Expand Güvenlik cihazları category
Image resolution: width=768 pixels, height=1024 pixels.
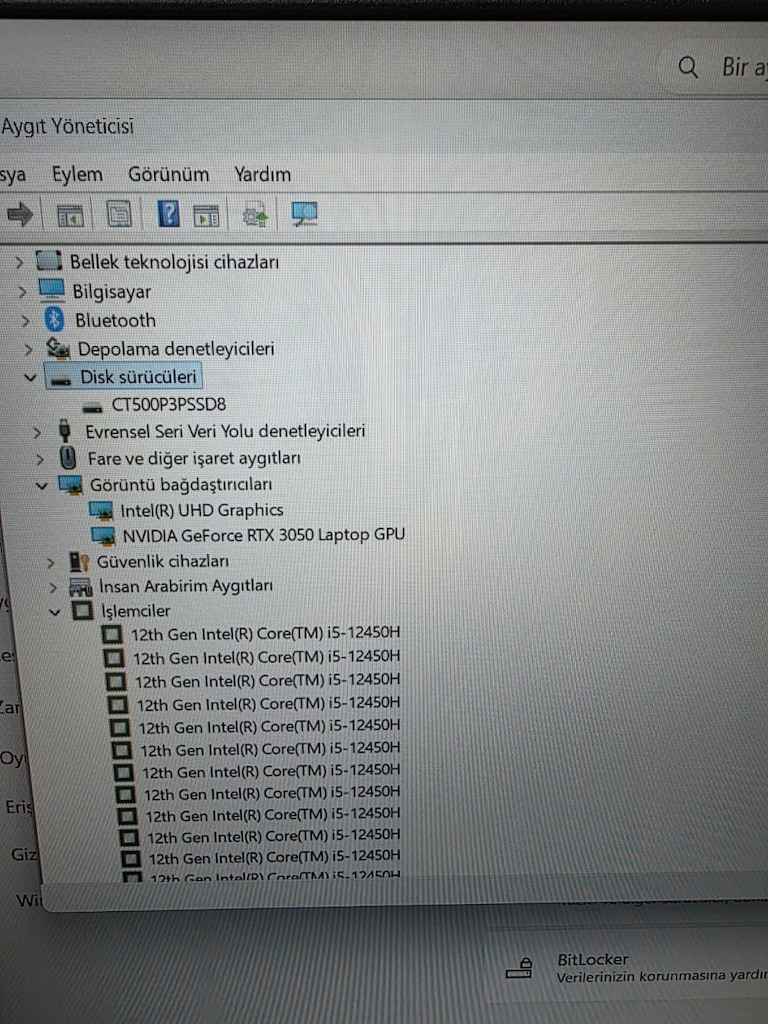click(50, 562)
